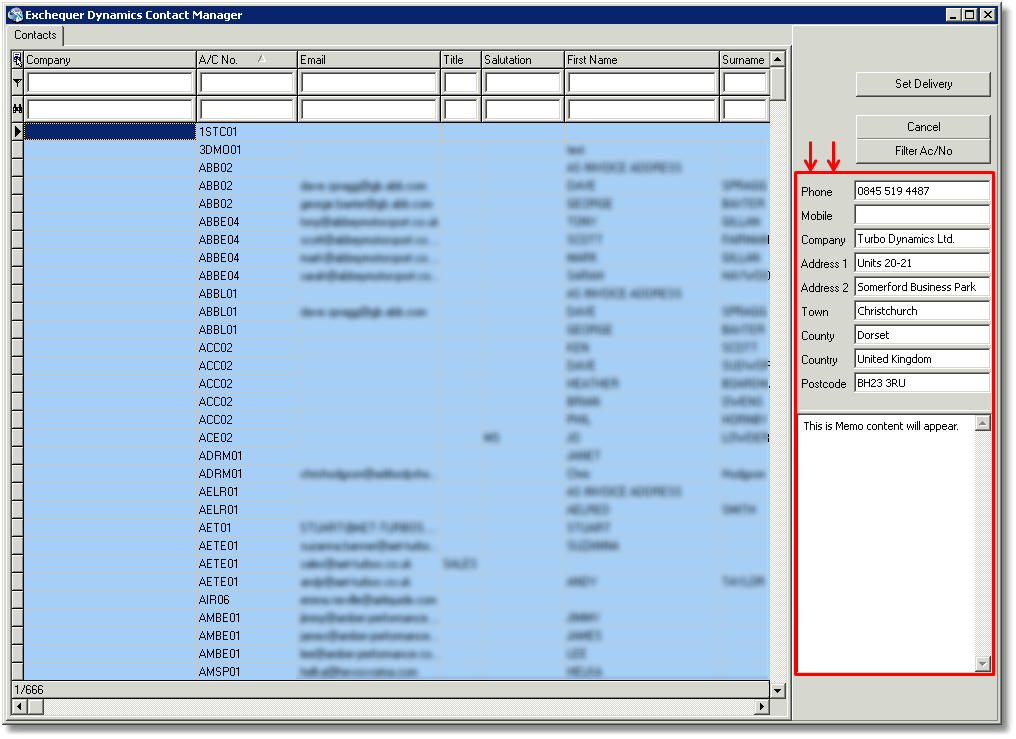Click the Country field United Kingdom
Viewport: 1016px width, 739px height.
(922, 359)
